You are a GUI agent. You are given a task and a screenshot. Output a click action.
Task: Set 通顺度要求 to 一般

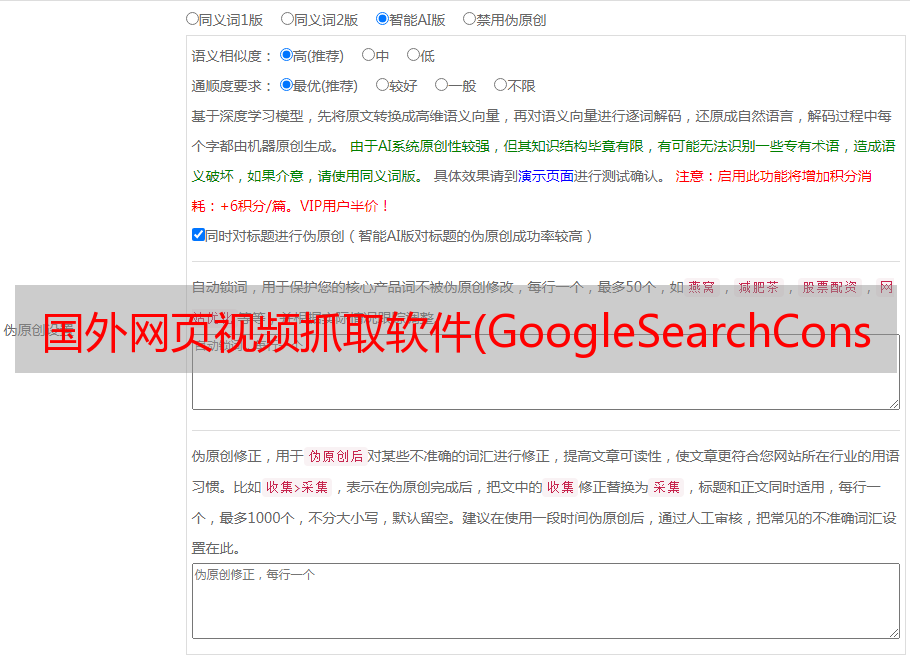click(x=442, y=85)
